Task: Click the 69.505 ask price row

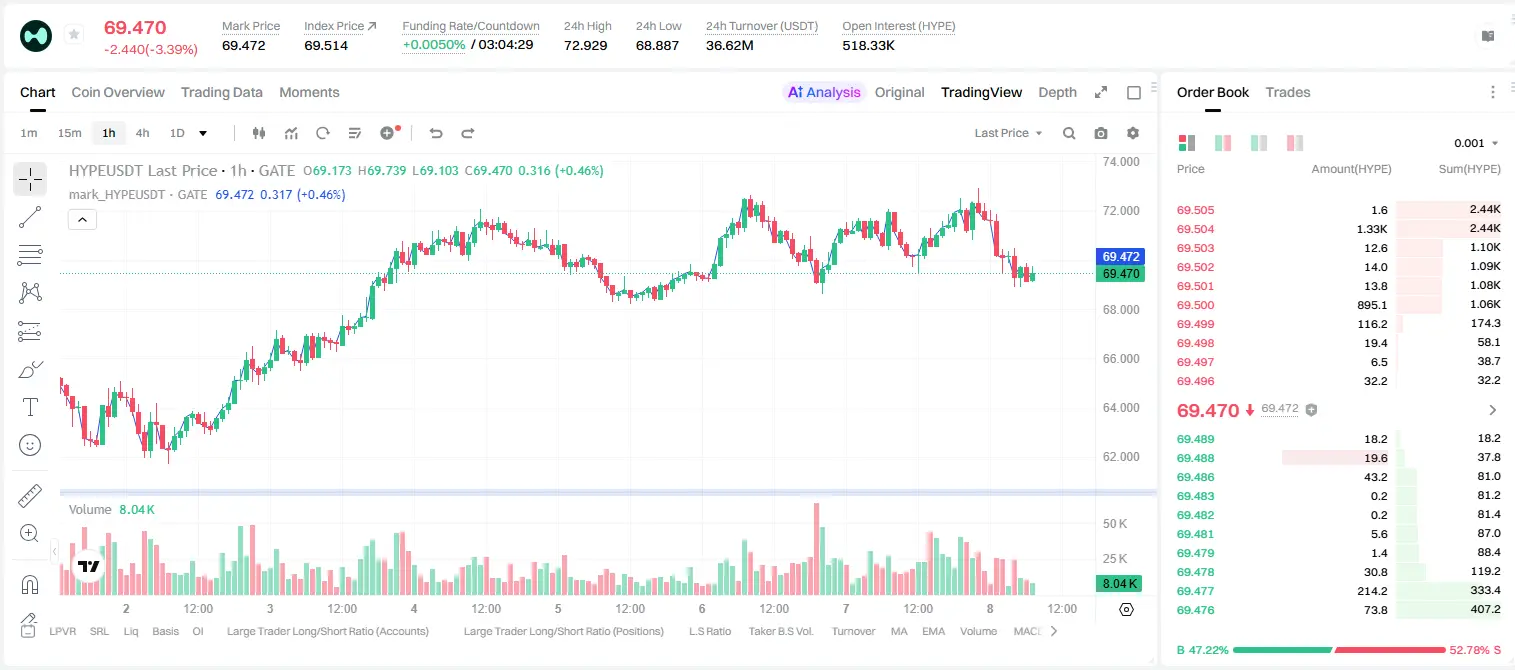Action: tap(1338, 210)
